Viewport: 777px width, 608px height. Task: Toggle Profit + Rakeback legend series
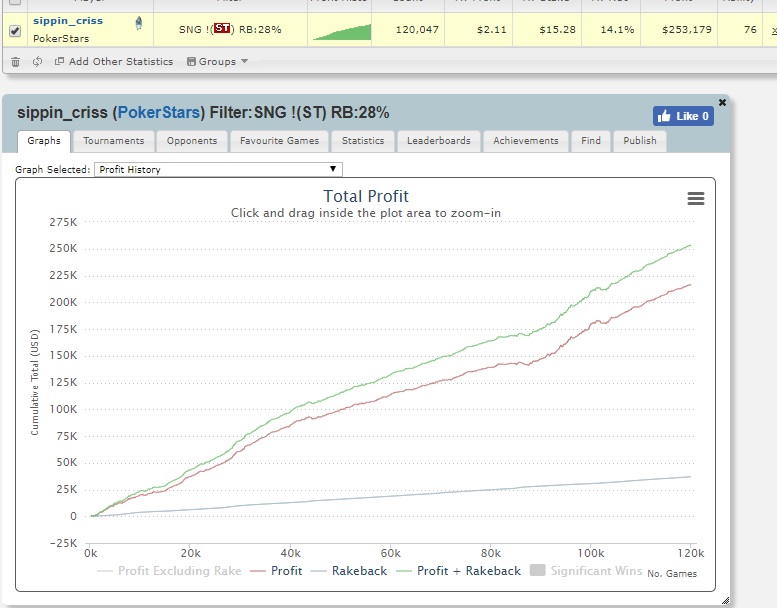[458, 571]
